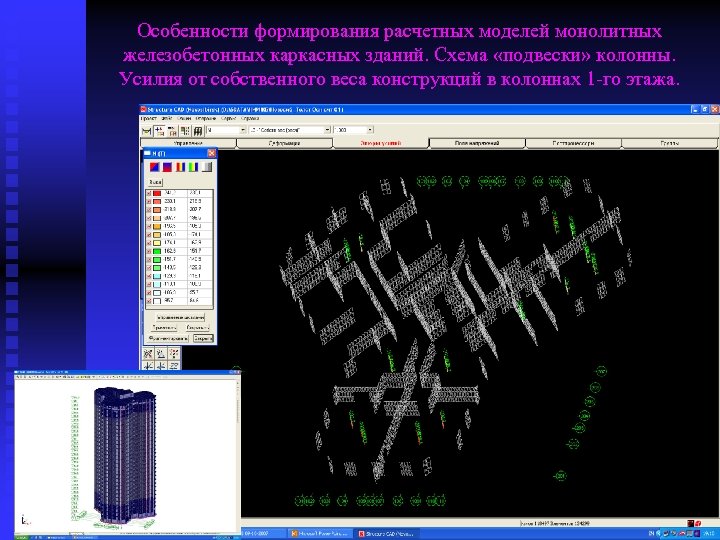Screen dimensions: 720x540
Task: Click the top red color swatch
Action: [157, 193]
